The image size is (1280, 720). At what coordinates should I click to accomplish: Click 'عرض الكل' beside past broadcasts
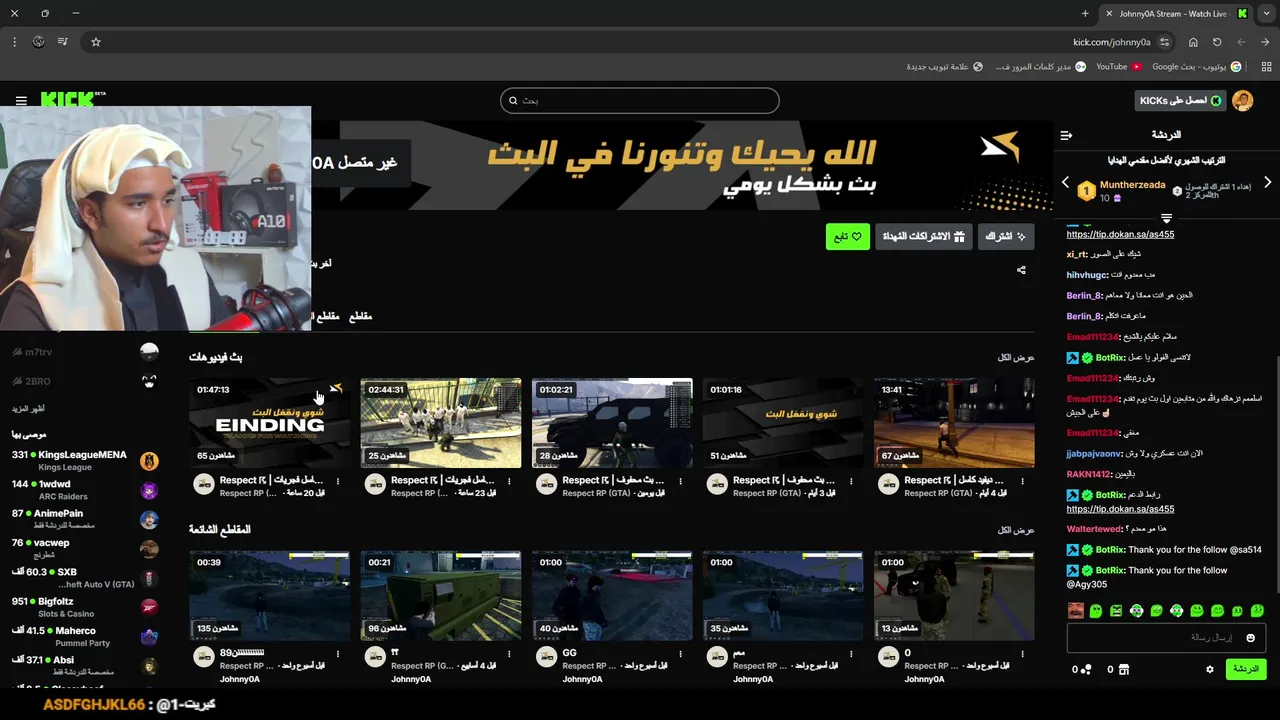coord(1016,357)
